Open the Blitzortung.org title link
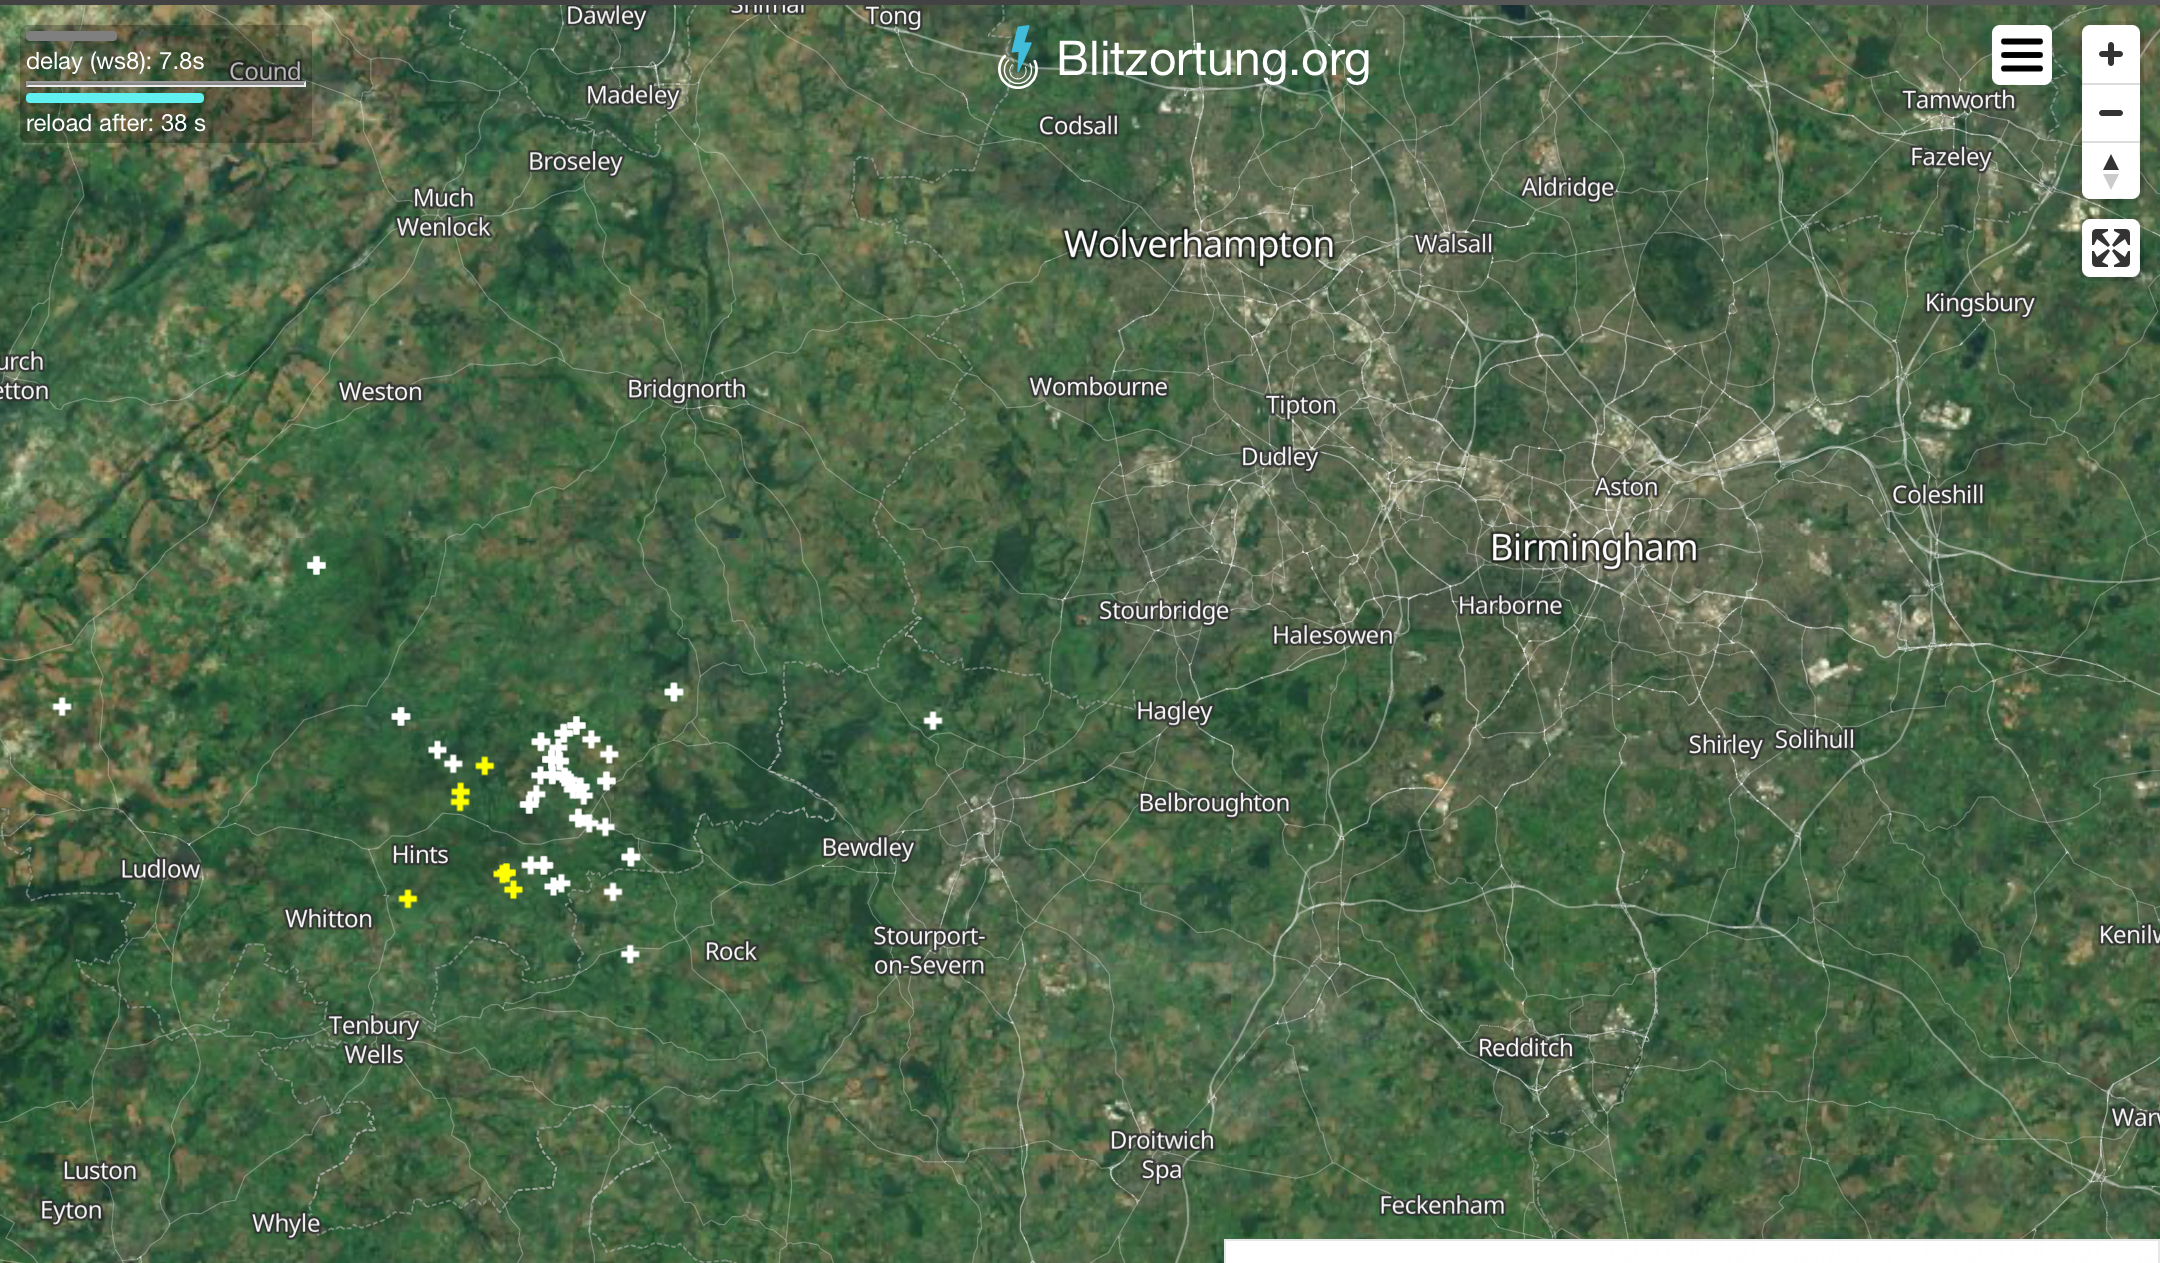2160x1263 pixels. [1213, 59]
